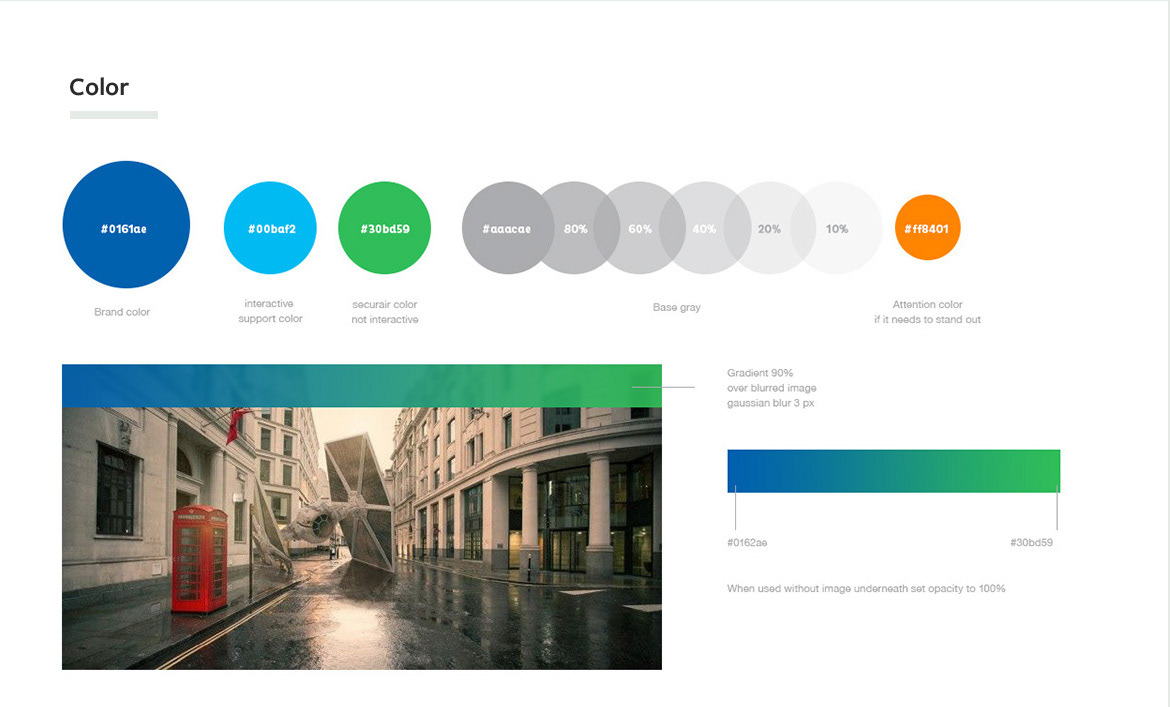Click the "Brand color" label
The width and height of the screenshot is (1170, 707).
122,312
